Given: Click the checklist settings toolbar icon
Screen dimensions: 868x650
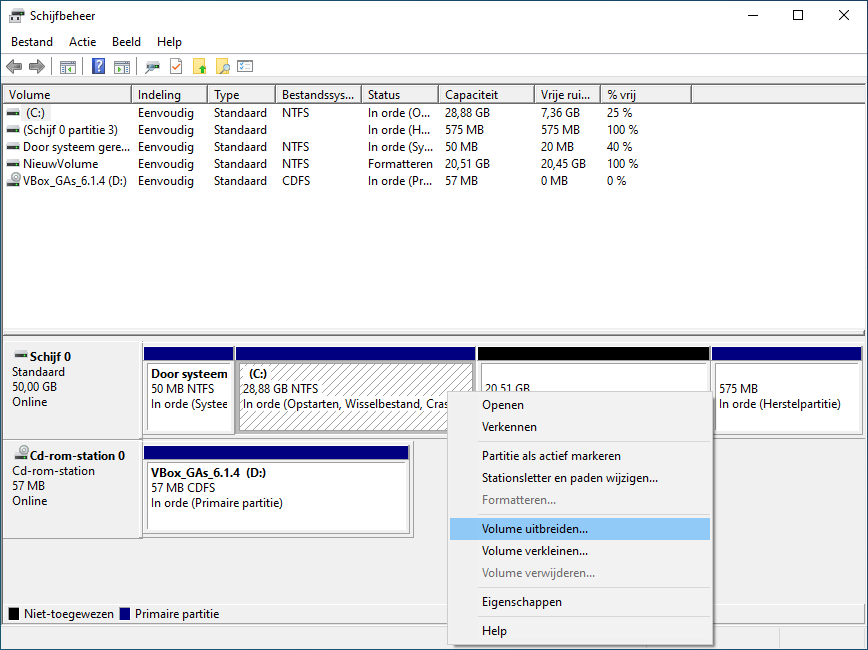Looking at the screenshot, I should [x=245, y=67].
